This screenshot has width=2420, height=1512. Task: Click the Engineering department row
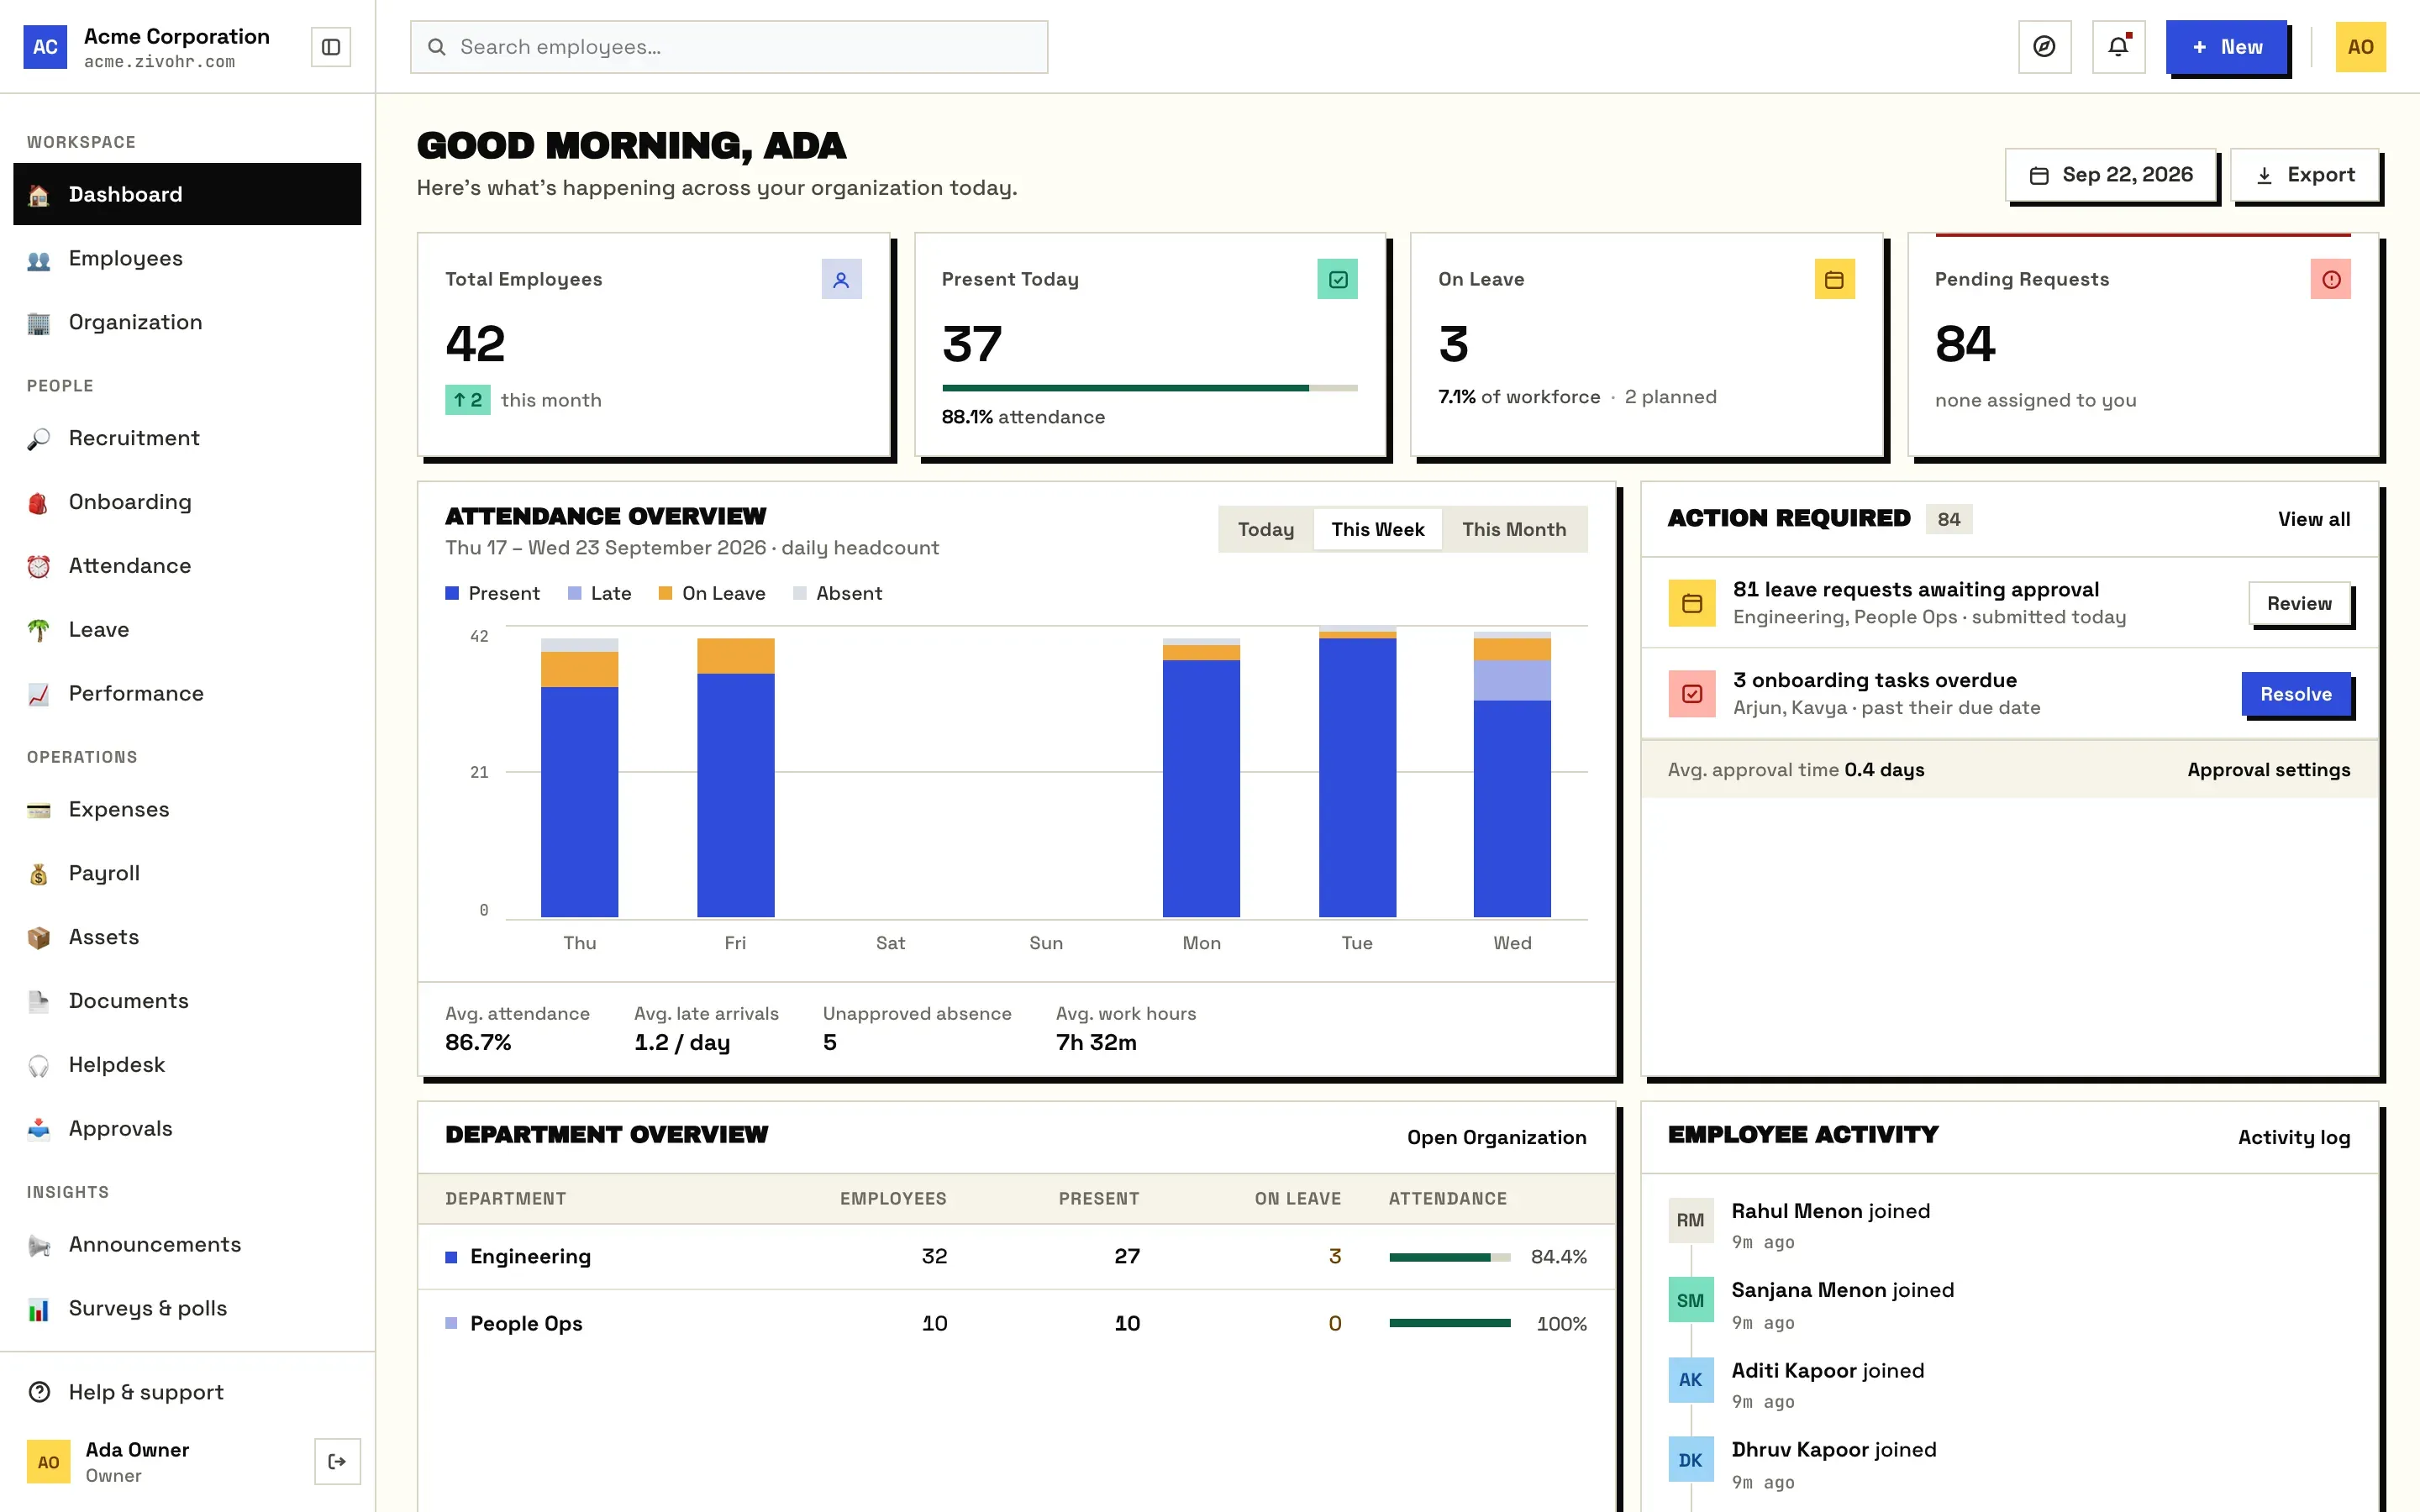tap(1016, 1257)
